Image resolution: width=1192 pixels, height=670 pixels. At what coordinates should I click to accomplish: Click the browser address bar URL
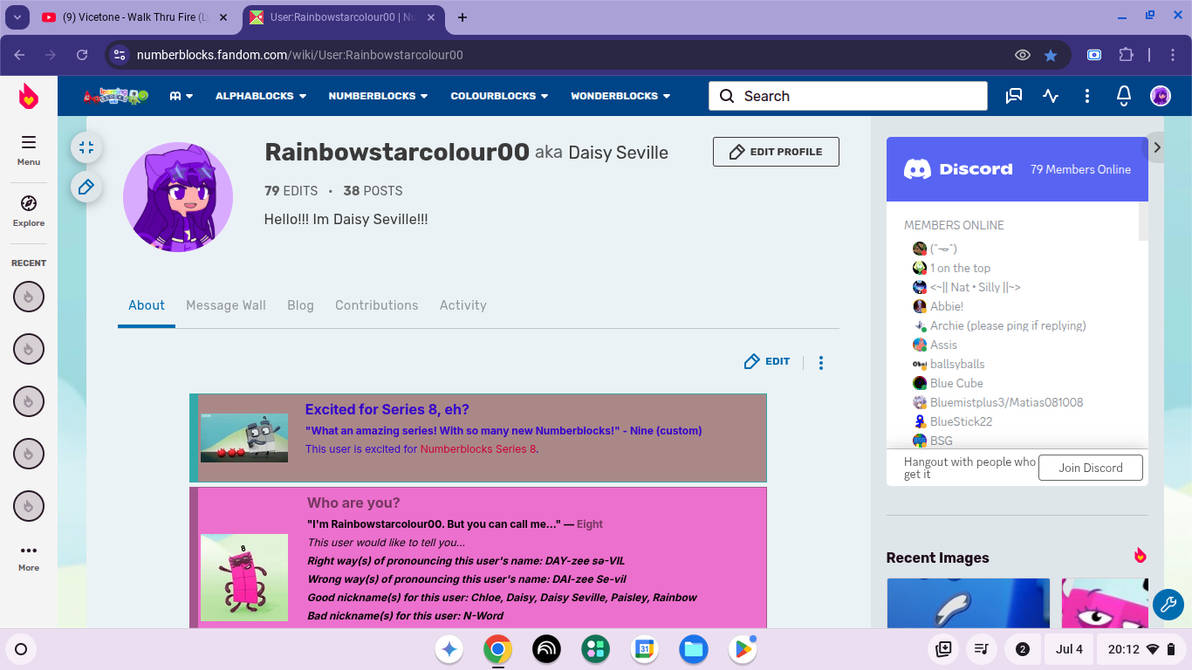[300, 55]
